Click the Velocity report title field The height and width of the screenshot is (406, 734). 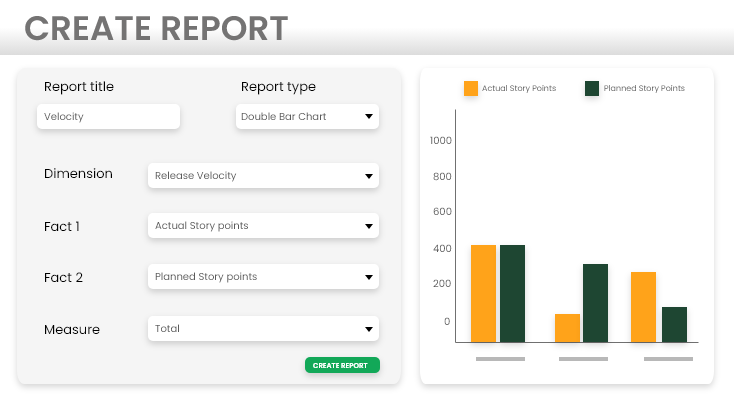click(x=108, y=117)
